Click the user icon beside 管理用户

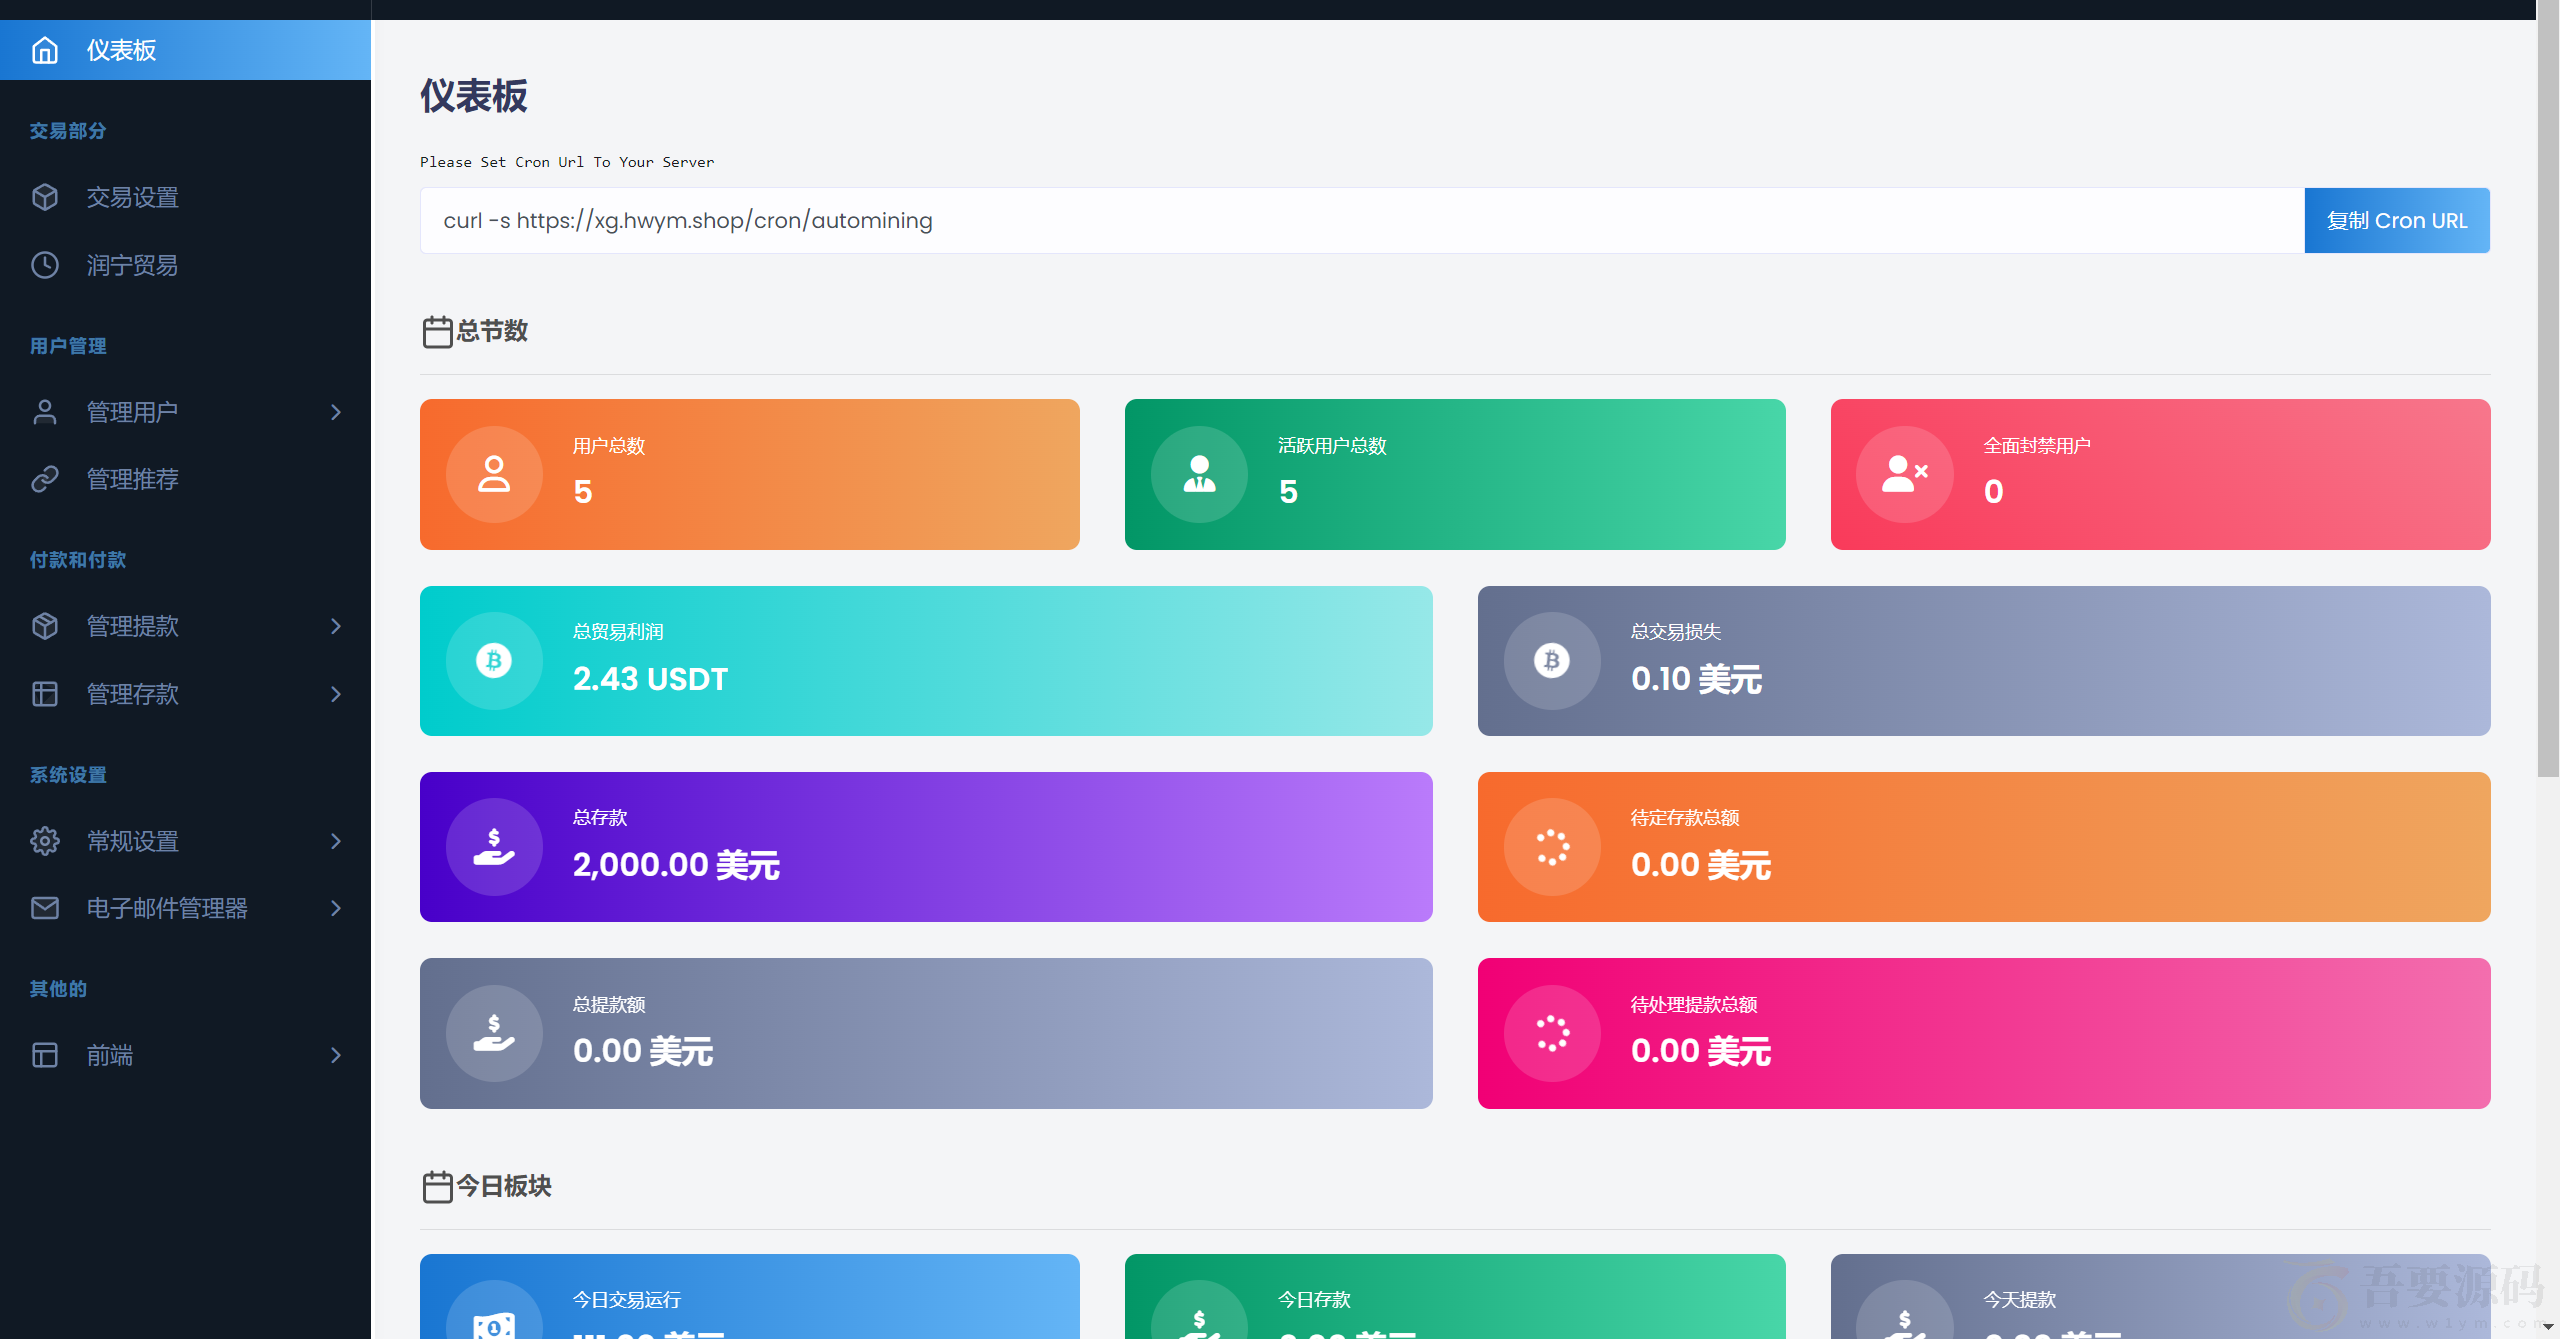click(x=45, y=412)
